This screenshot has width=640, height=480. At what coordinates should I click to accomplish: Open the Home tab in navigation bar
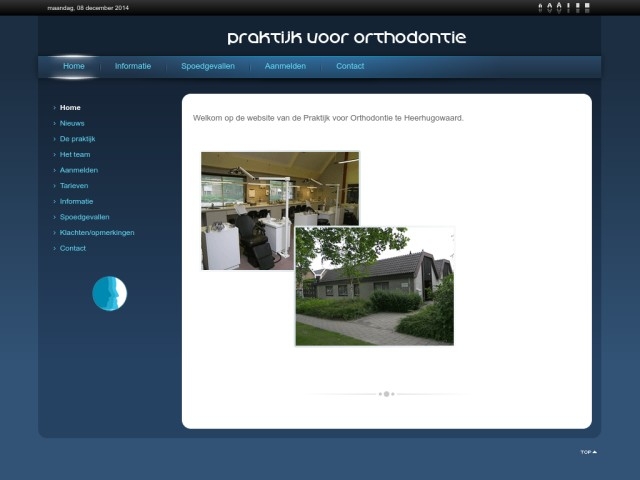coord(74,66)
